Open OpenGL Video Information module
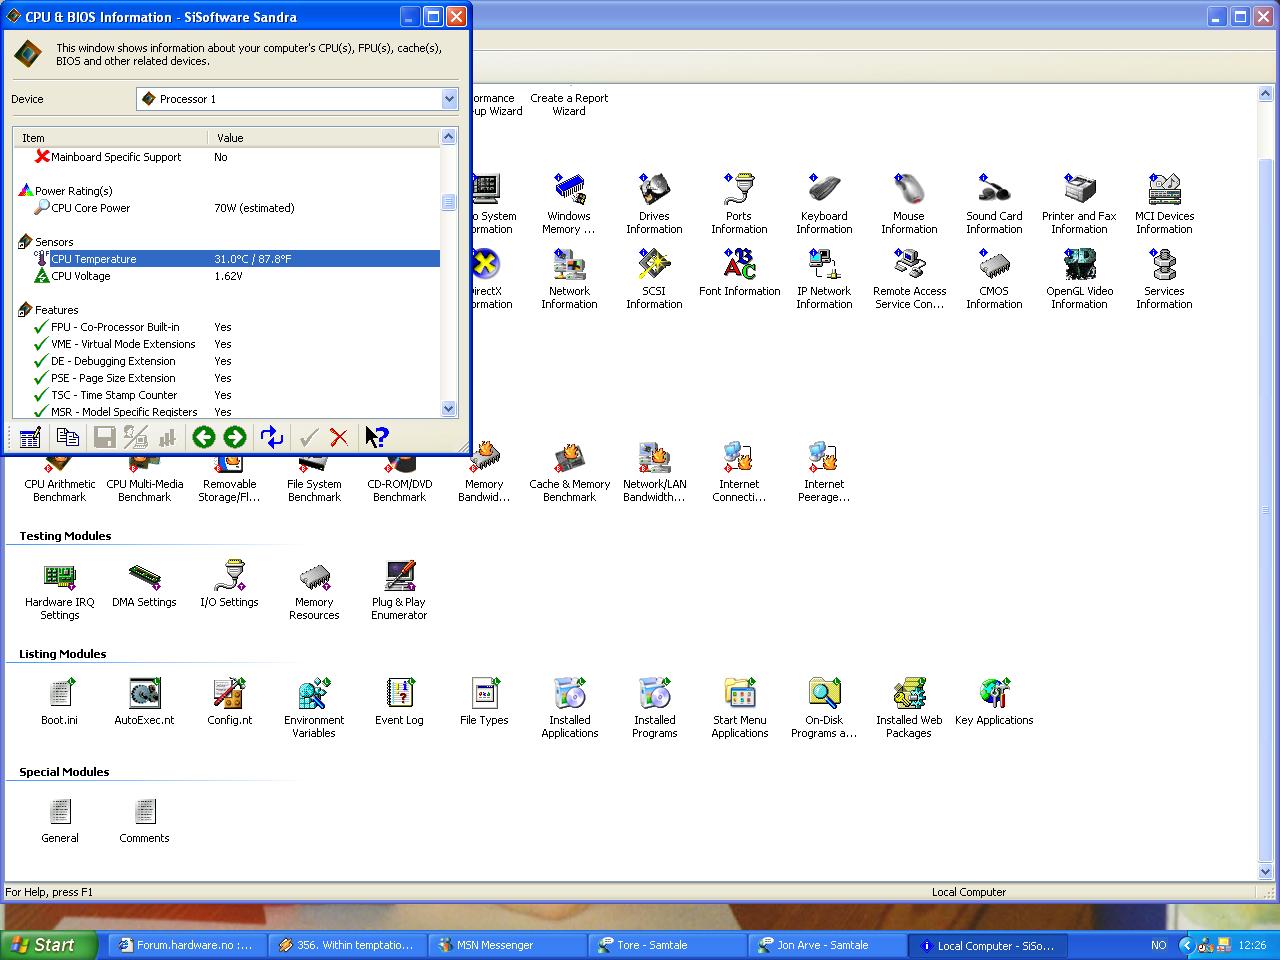Viewport: 1280px width, 960px height. click(1079, 278)
